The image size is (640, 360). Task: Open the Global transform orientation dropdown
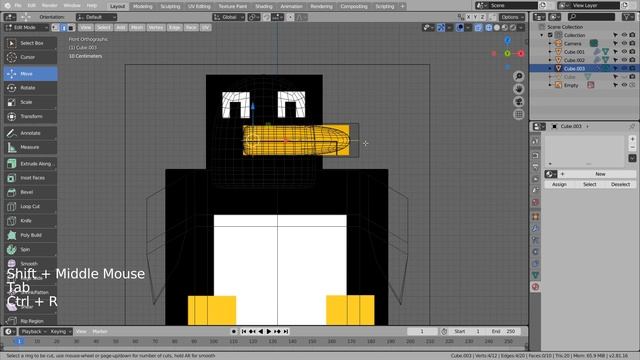tap(229, 17)
